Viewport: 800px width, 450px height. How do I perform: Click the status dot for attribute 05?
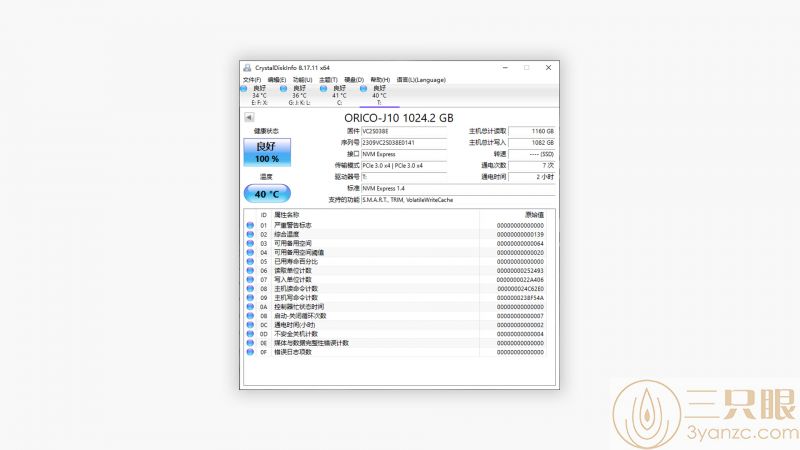tap(250, 261)
